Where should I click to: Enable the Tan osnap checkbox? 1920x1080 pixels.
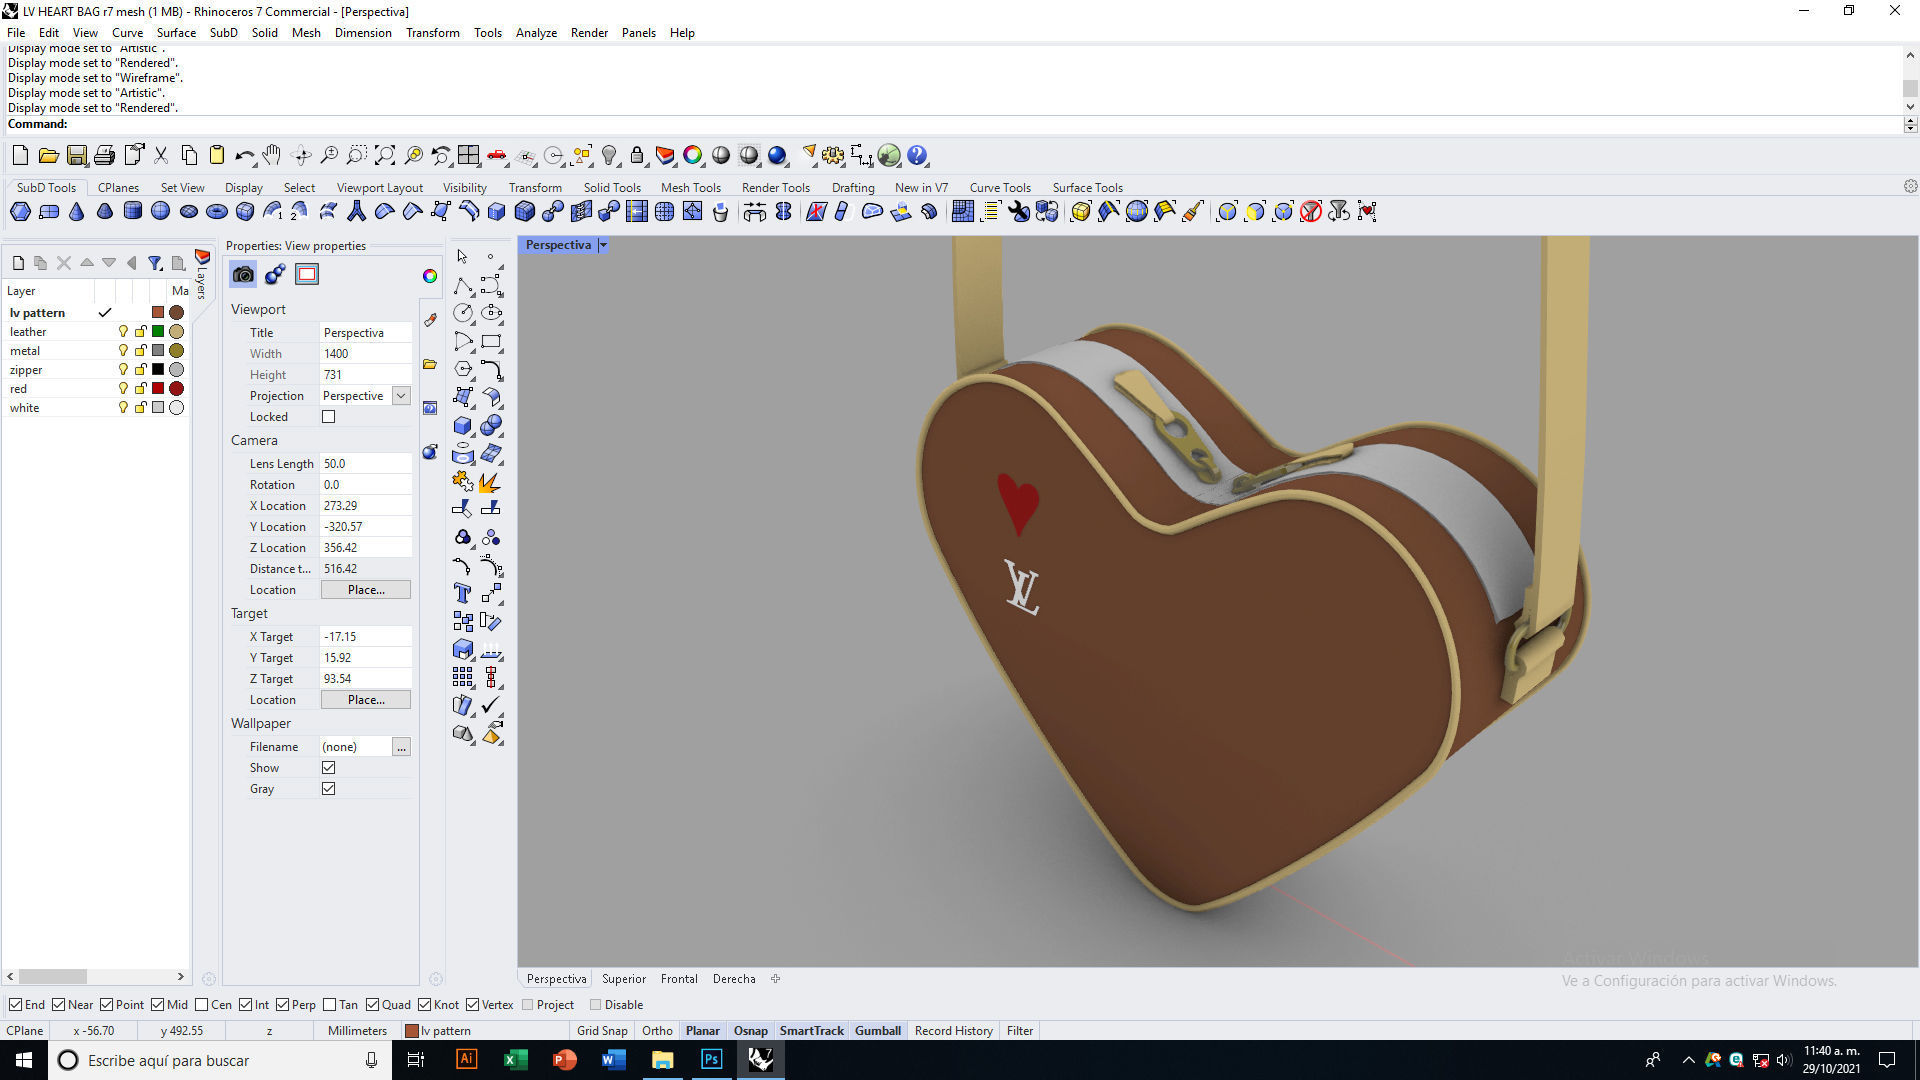[x=330, y=1005]
